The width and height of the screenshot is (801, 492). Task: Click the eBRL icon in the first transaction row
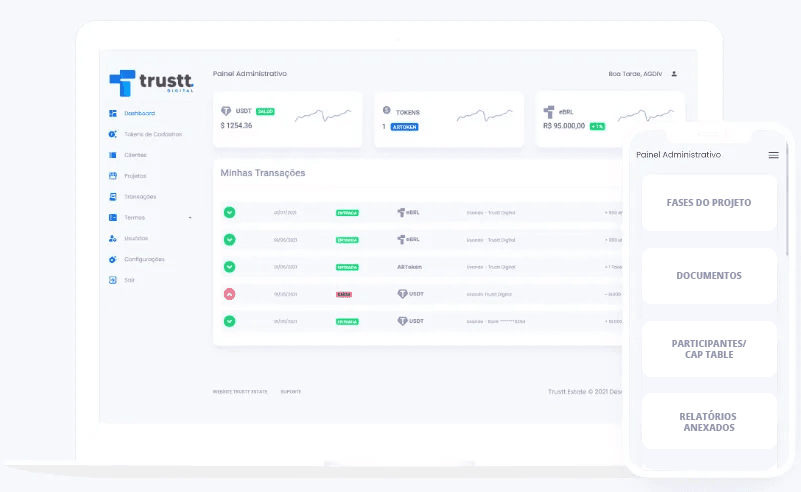tap(402, 213)
